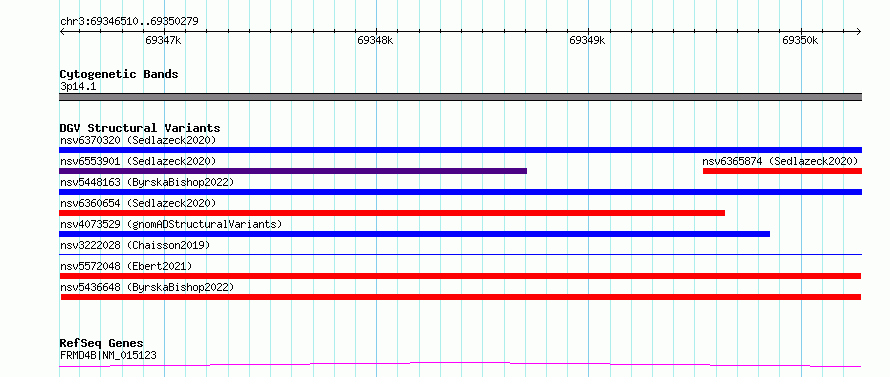Click the nsv5572048 (Ebert2021) label
The height and width of the screenshot is (377, 890).
coord(126,266)
